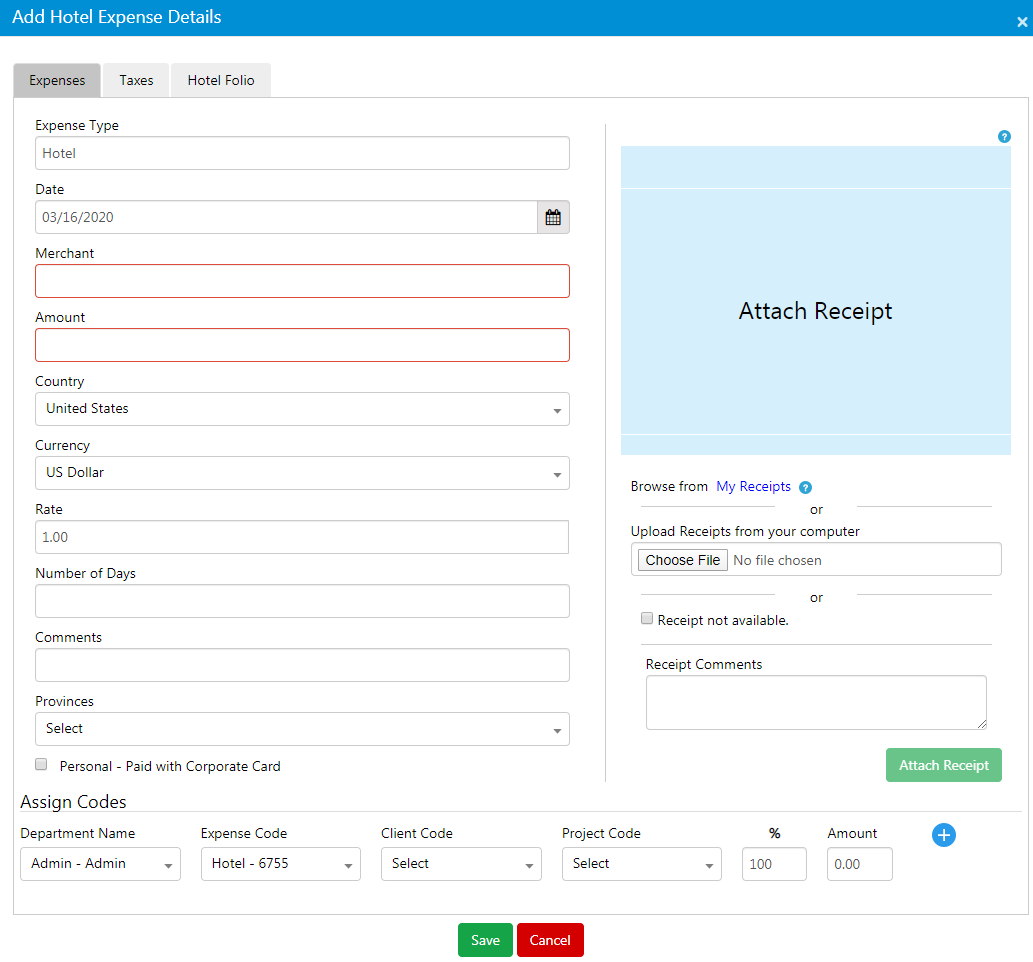This screenshot has height=962, width=1033.
Task: Open the Country dropdown
Action: [x=302, y=408]
